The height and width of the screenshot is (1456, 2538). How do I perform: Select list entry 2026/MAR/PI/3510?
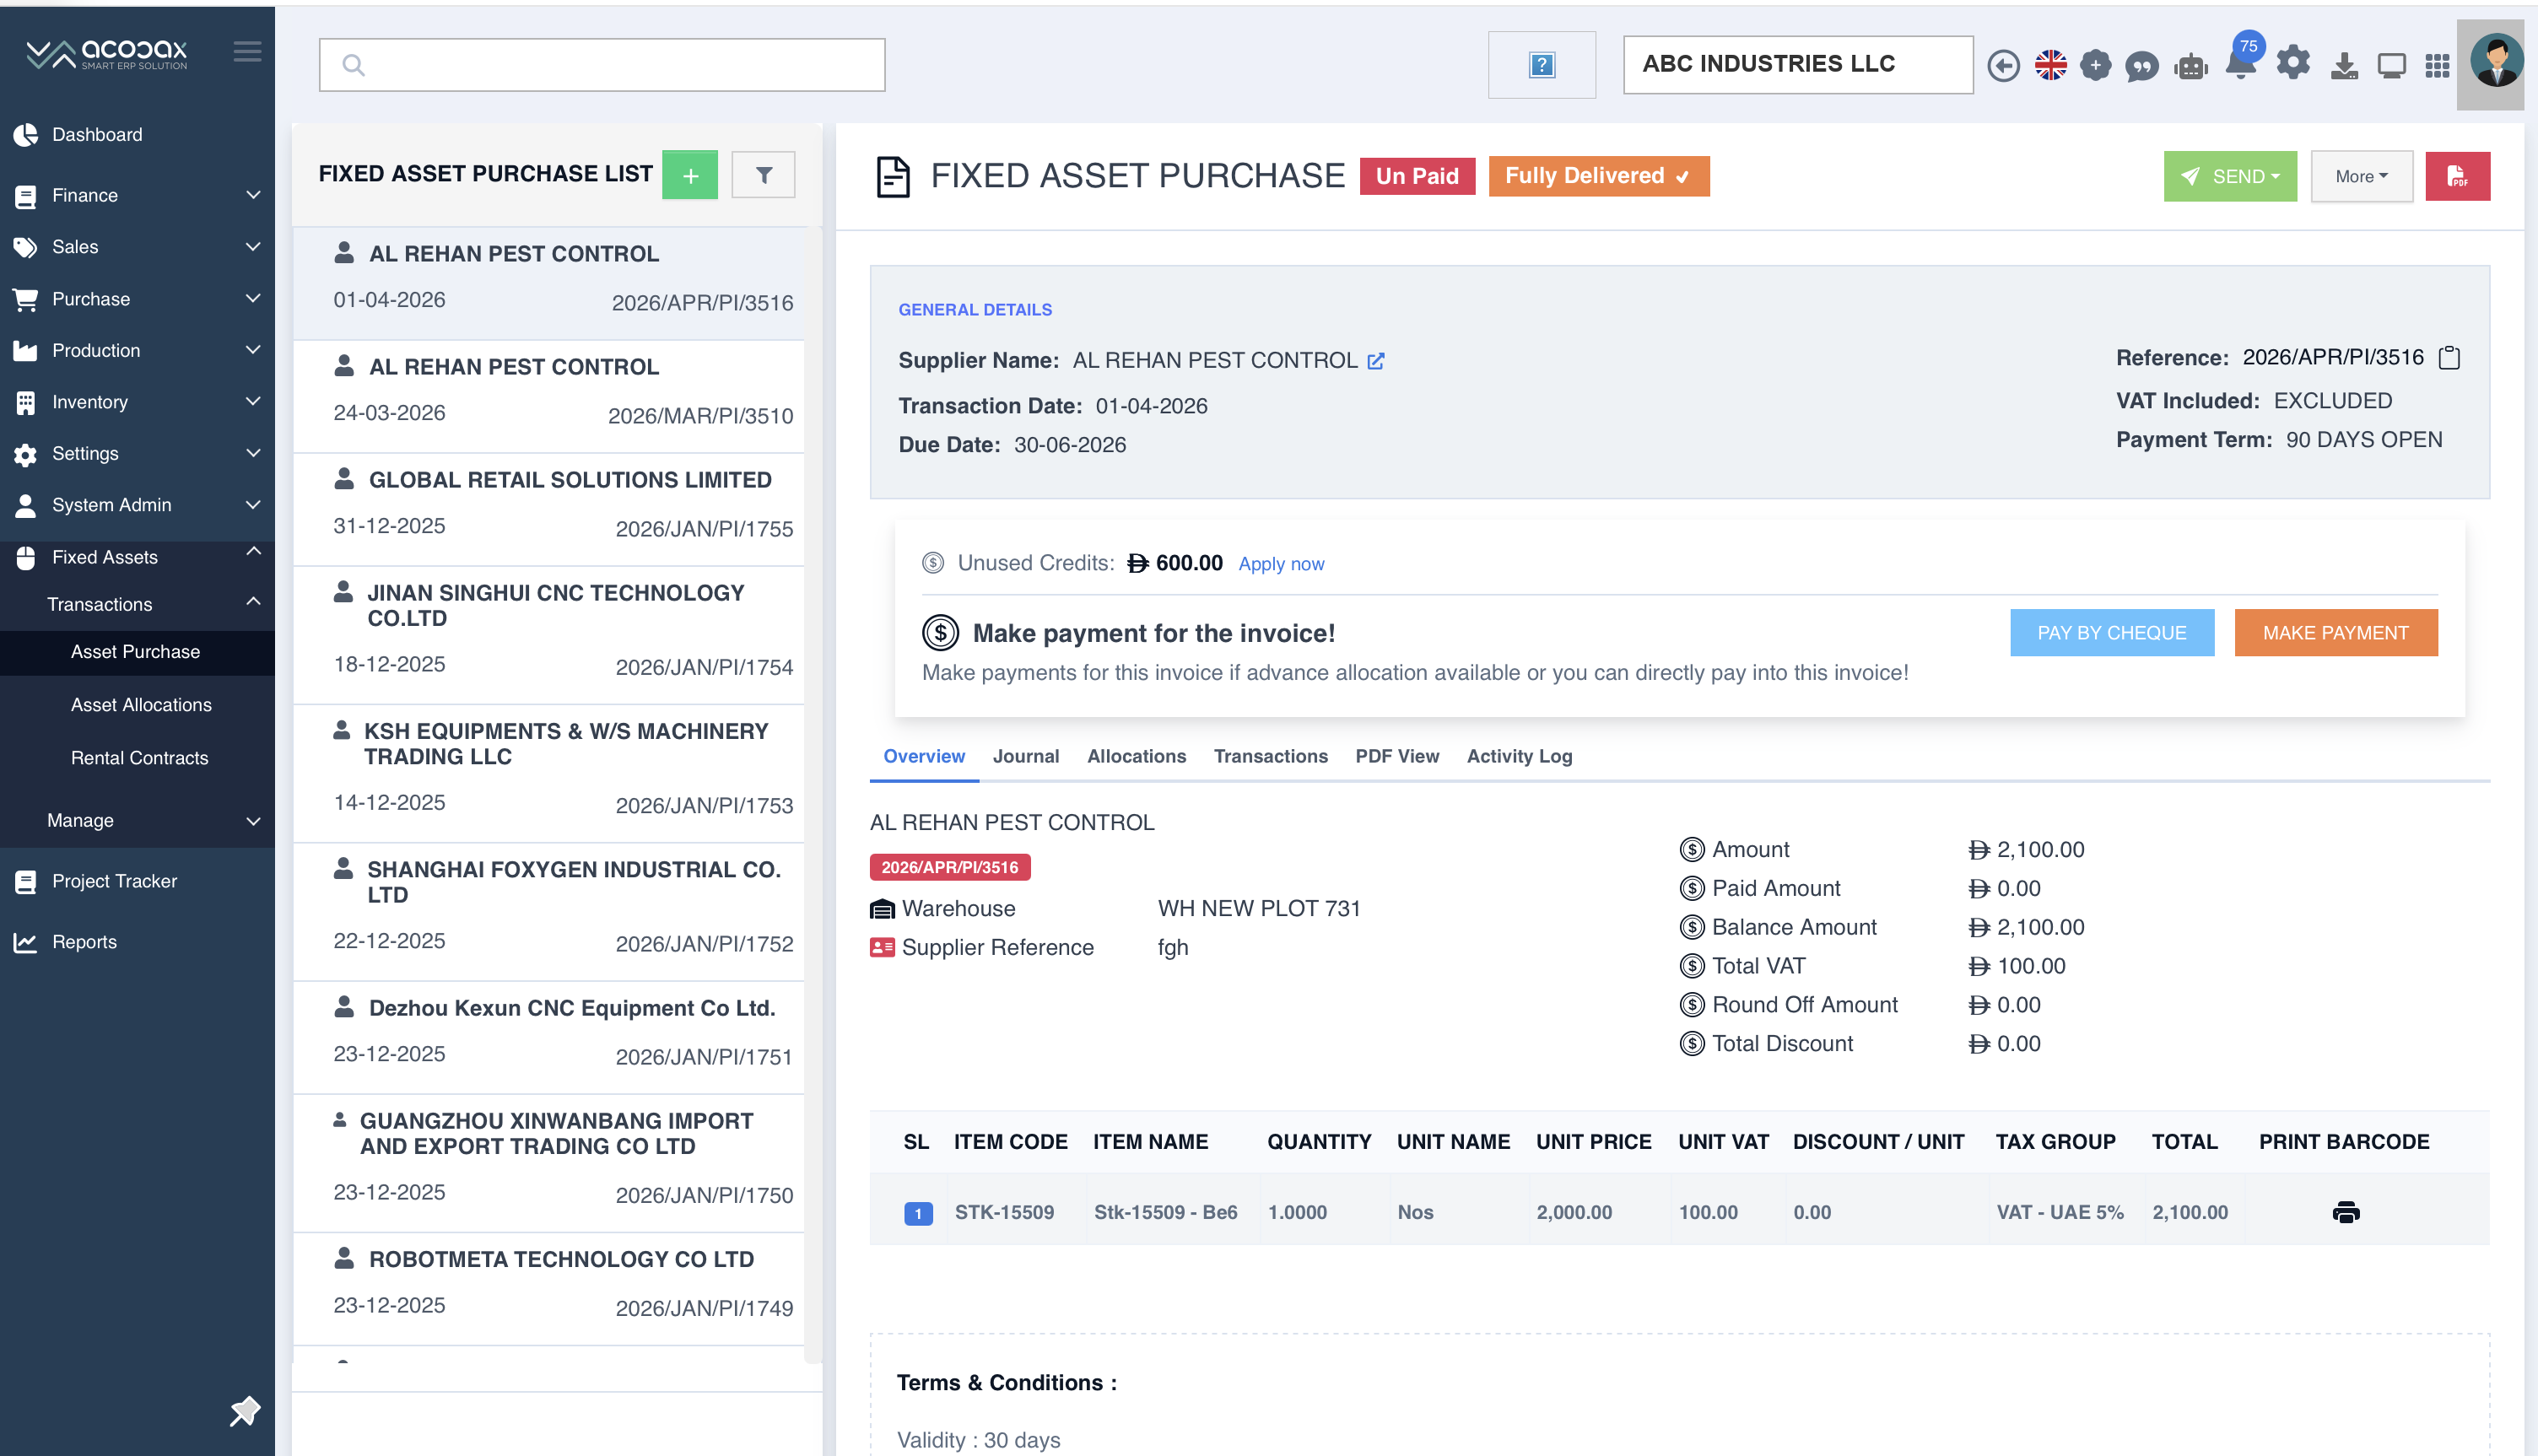tap(548, 397)
